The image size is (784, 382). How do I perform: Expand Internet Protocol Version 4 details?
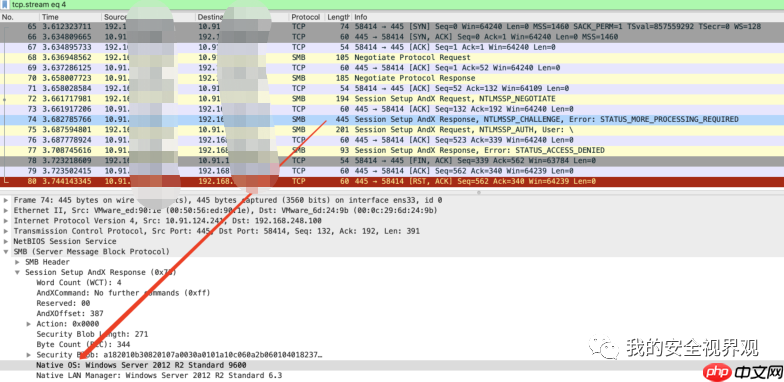click(x=6, y=220)
